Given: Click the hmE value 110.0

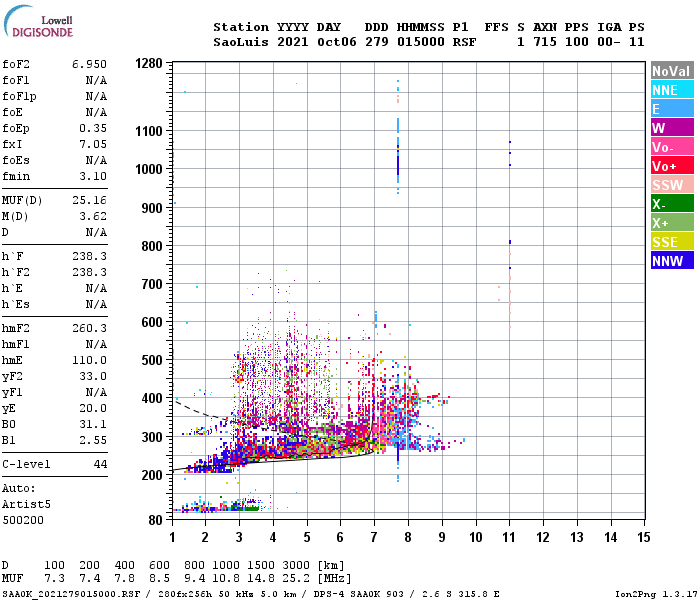Looking at the screenshot, I should [x=89, y=360].
